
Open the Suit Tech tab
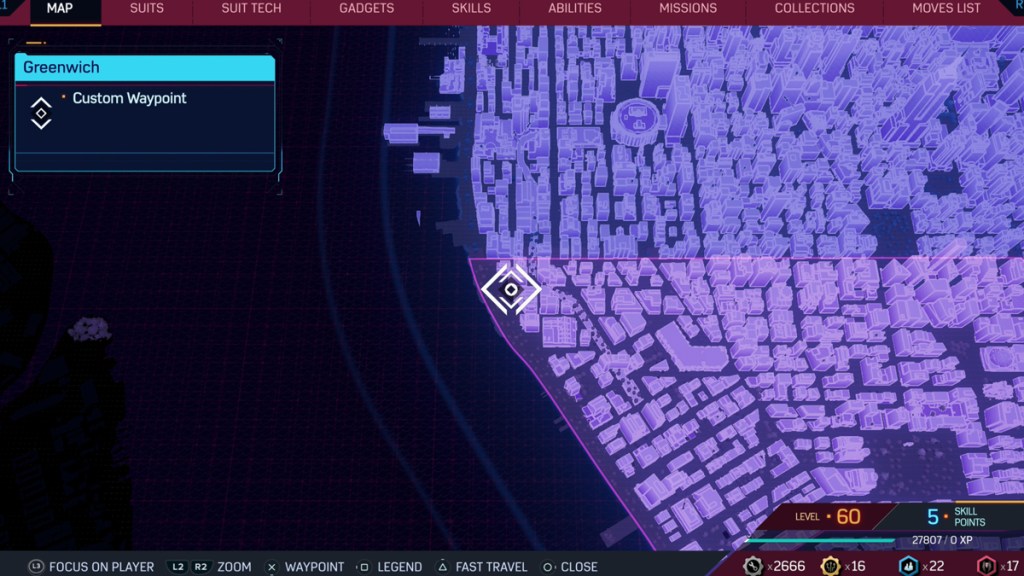tap(251, 9)
